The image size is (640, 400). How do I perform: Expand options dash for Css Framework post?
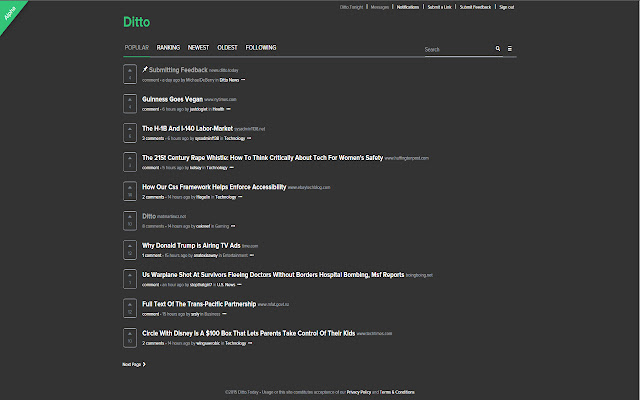click(240, 197)
